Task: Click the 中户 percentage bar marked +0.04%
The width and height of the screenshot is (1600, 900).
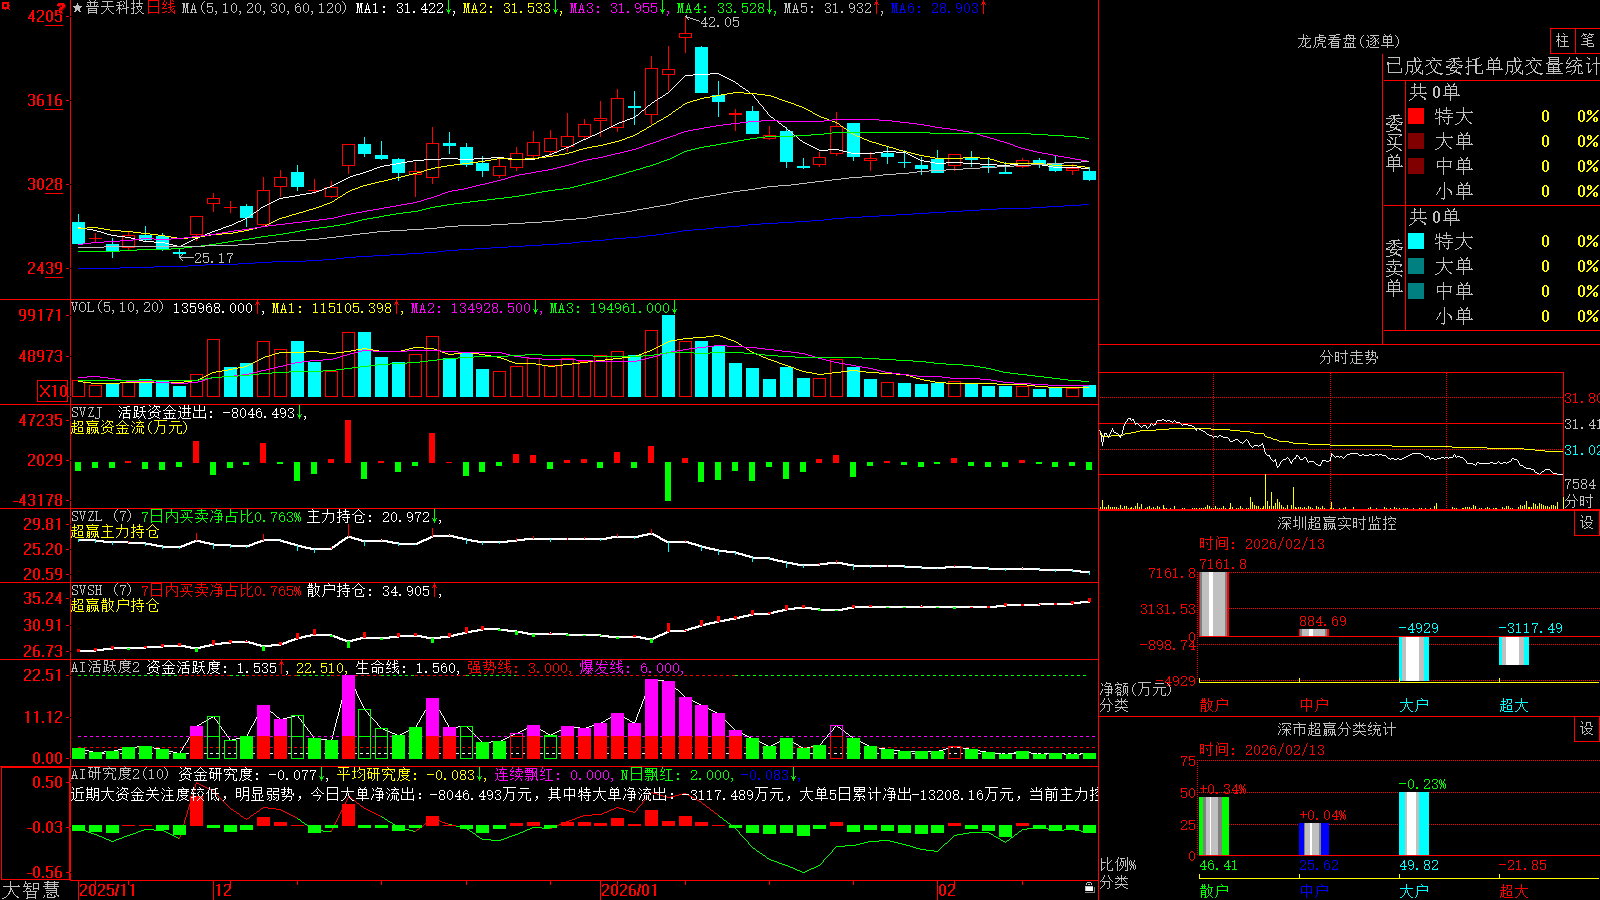Action: pyautogui.click(x=1313, y=839)
